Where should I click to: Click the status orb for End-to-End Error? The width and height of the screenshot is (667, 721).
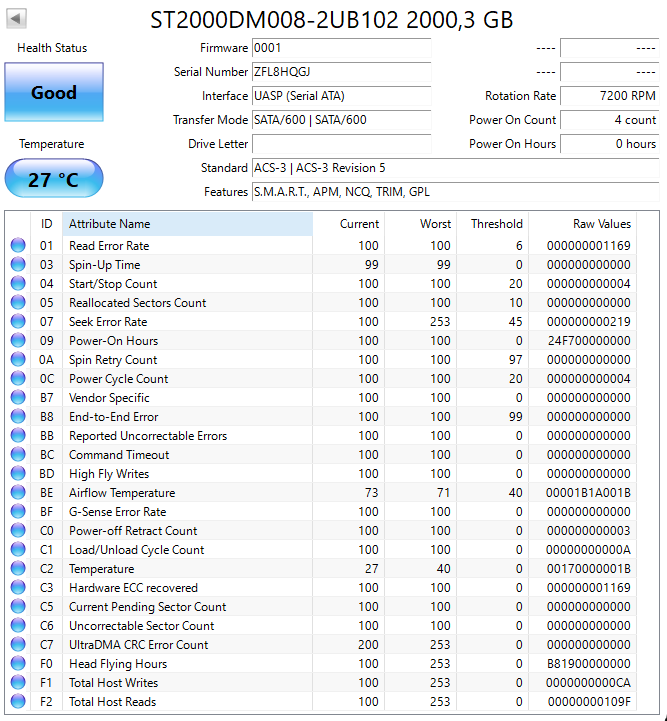point(18,417)
